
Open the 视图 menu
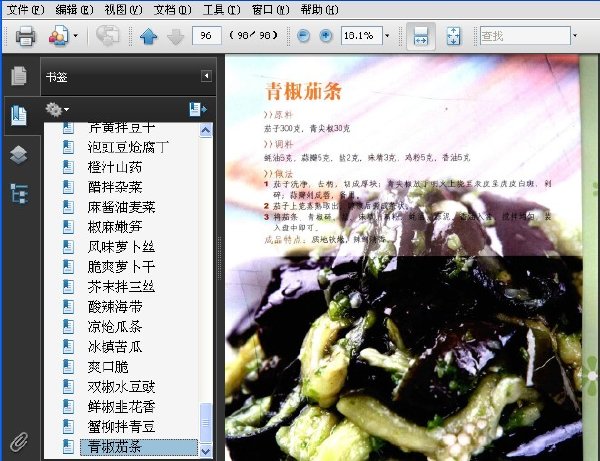(123, 9)
